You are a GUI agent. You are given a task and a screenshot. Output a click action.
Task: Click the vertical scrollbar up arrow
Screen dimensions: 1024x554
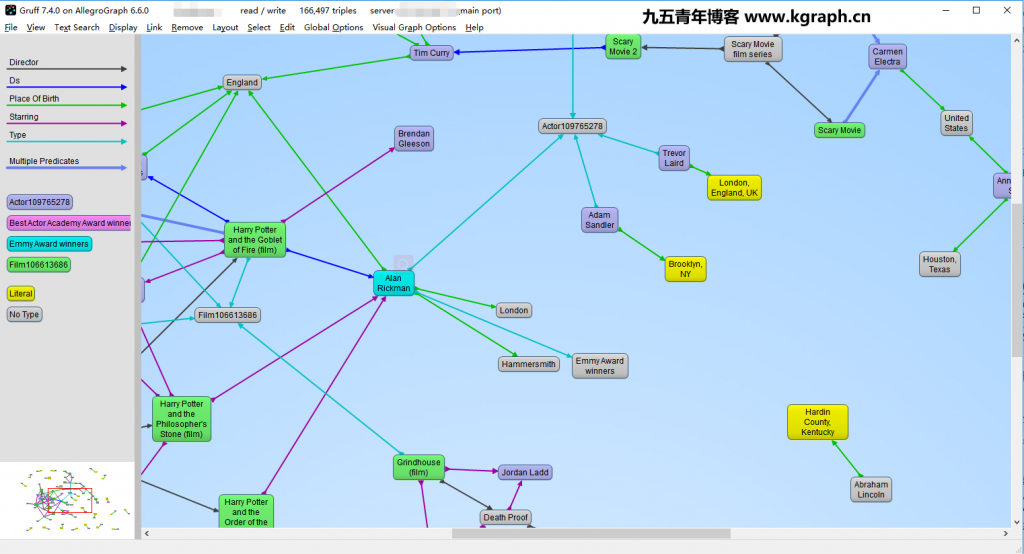pyautogui.click(x=1017, y=41)
